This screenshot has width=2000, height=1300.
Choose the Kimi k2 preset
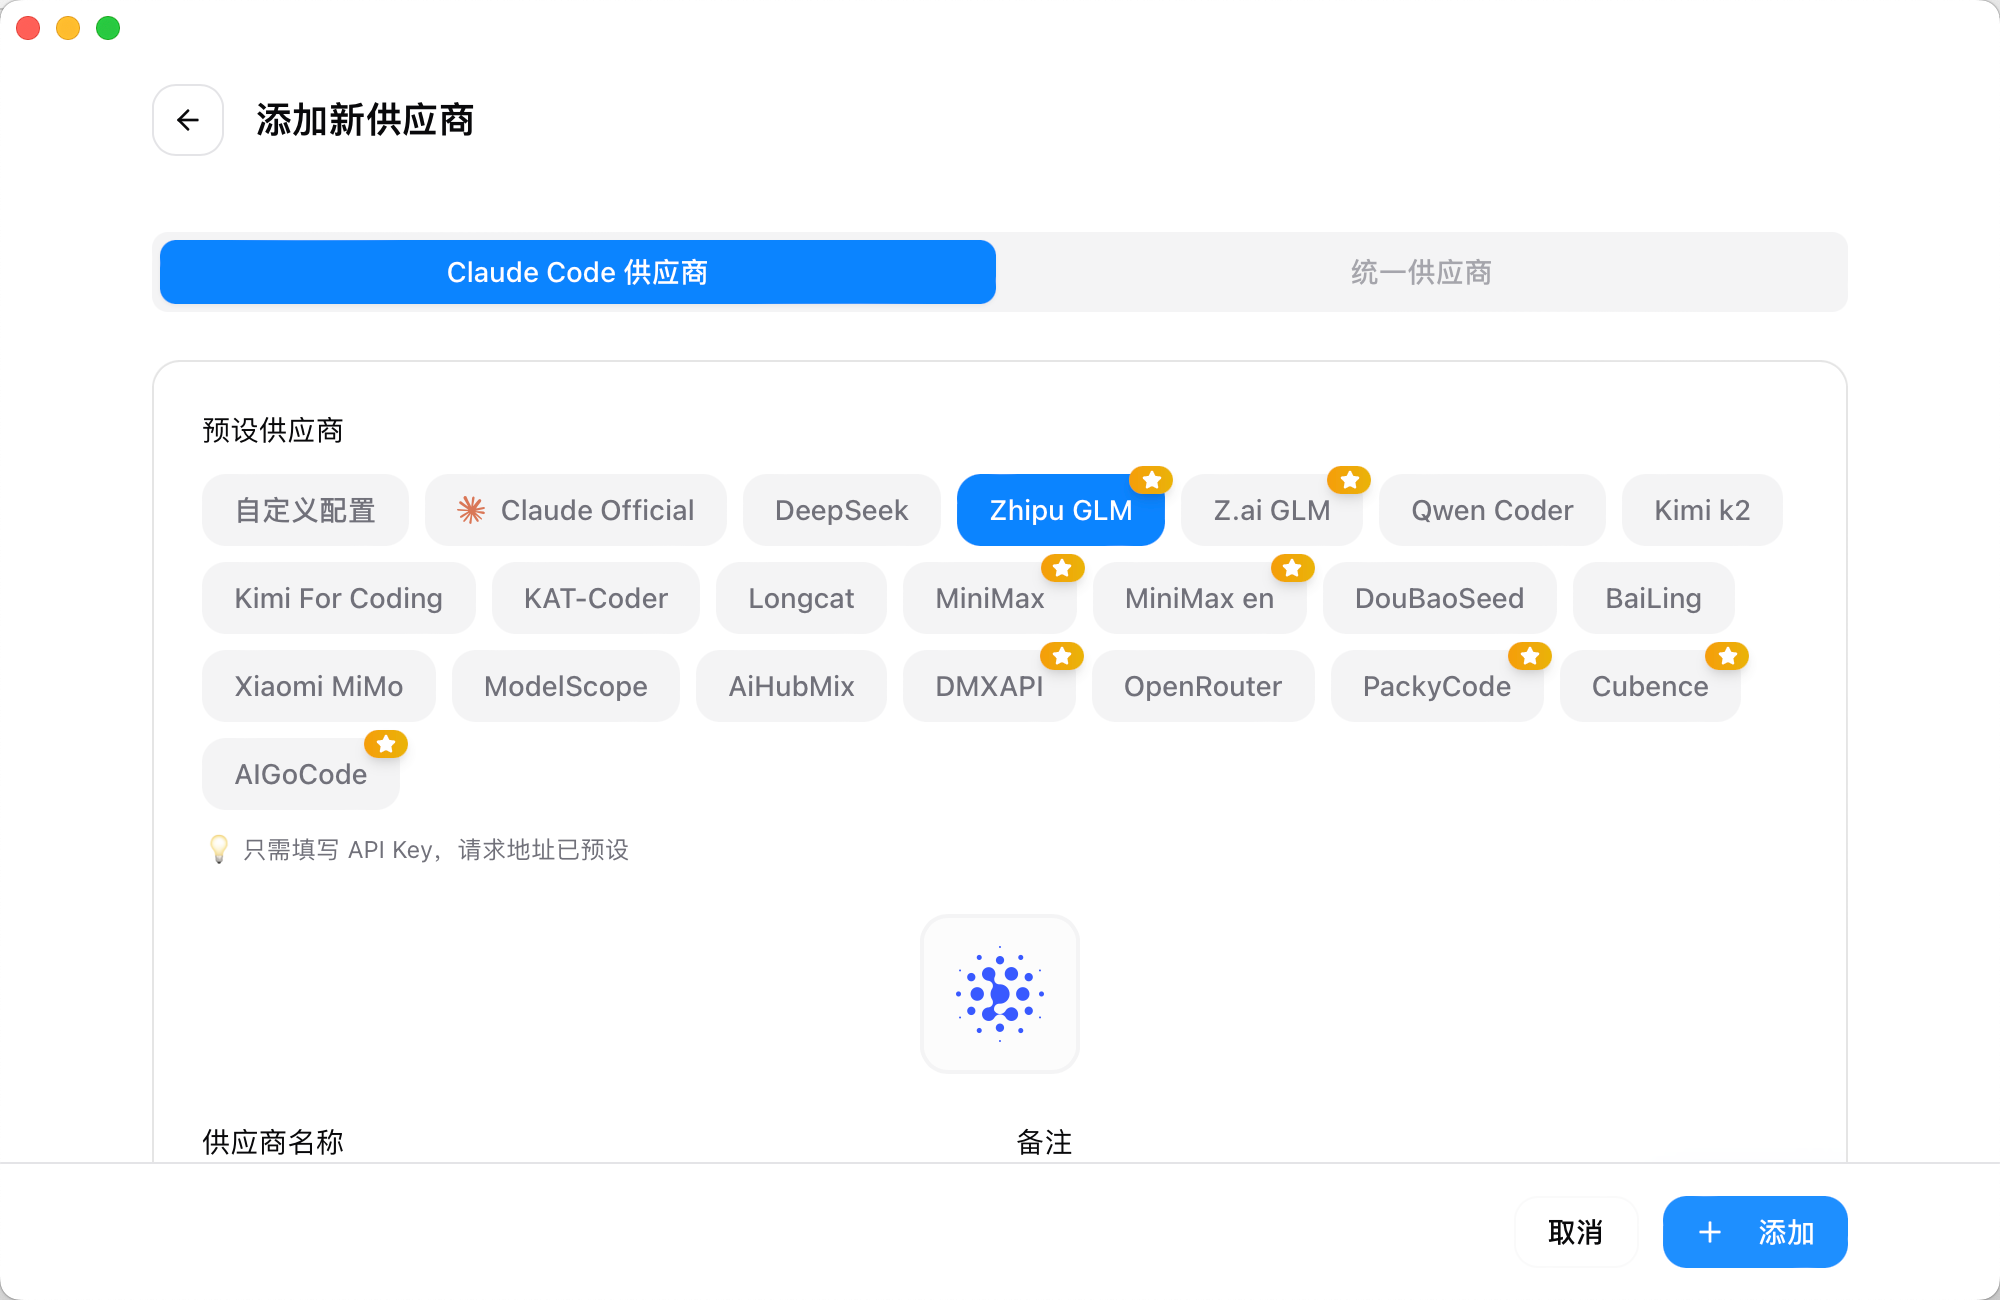coord(1701,510)
